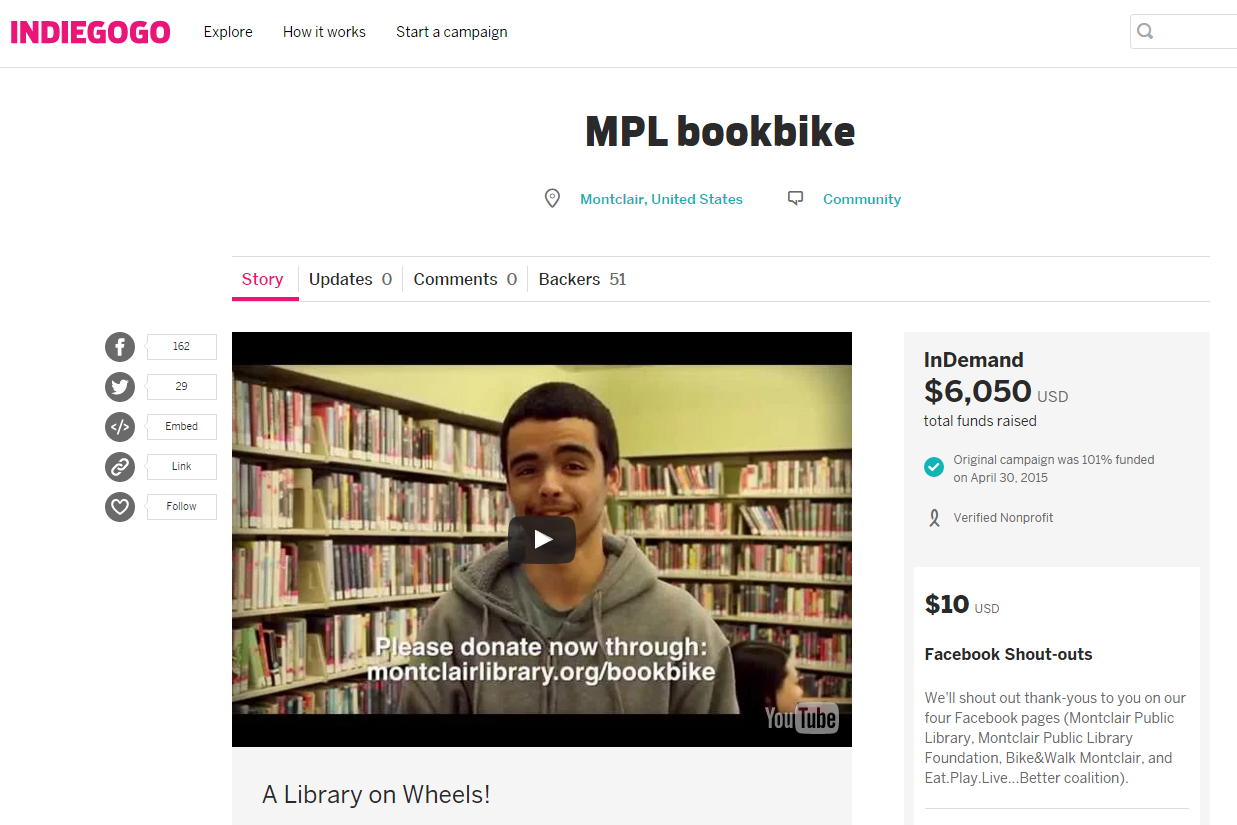
Task: Click the Community category speech icon
Action: click(796, 199)
